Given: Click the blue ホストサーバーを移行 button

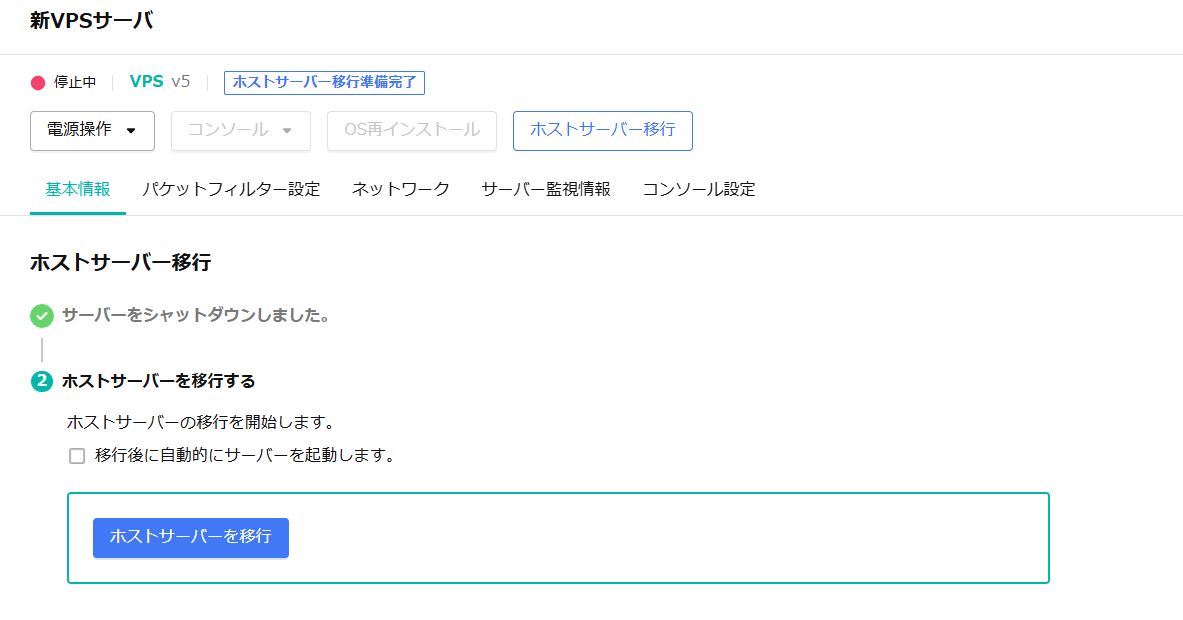Looking at the screenshot, I should coord(190,538).
